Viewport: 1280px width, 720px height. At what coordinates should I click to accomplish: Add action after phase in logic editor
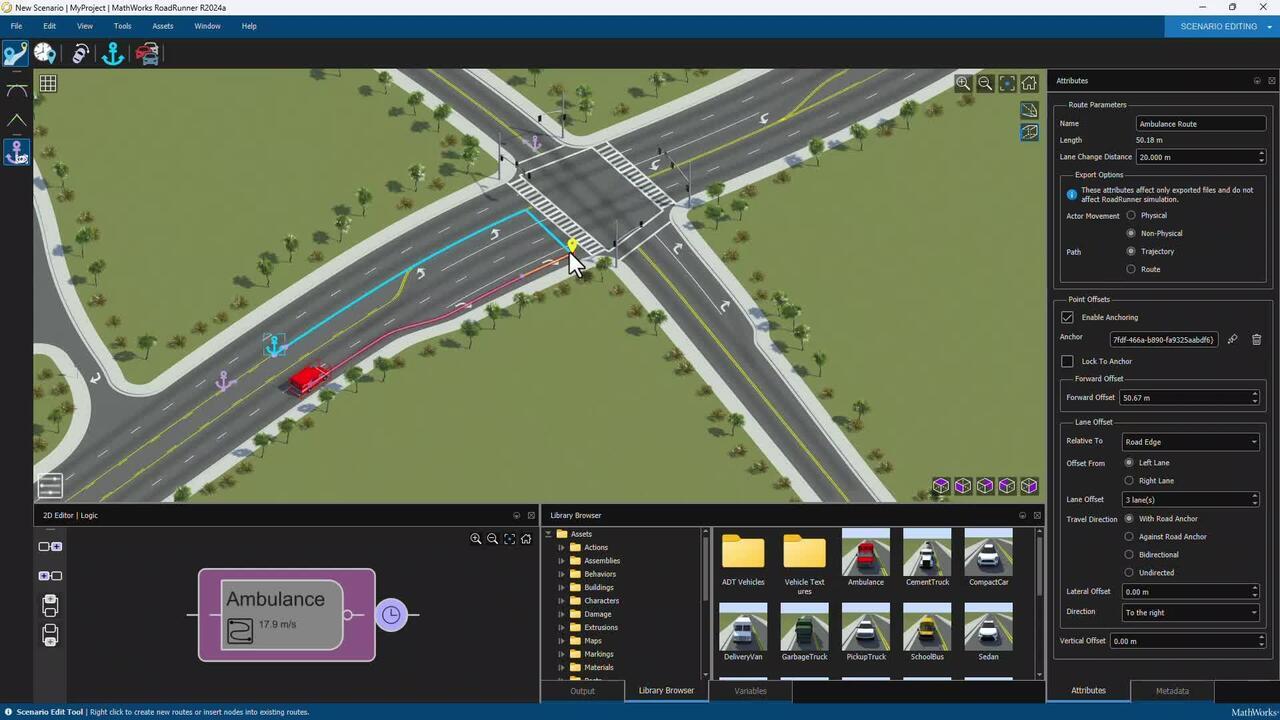[x=50, y=547]
